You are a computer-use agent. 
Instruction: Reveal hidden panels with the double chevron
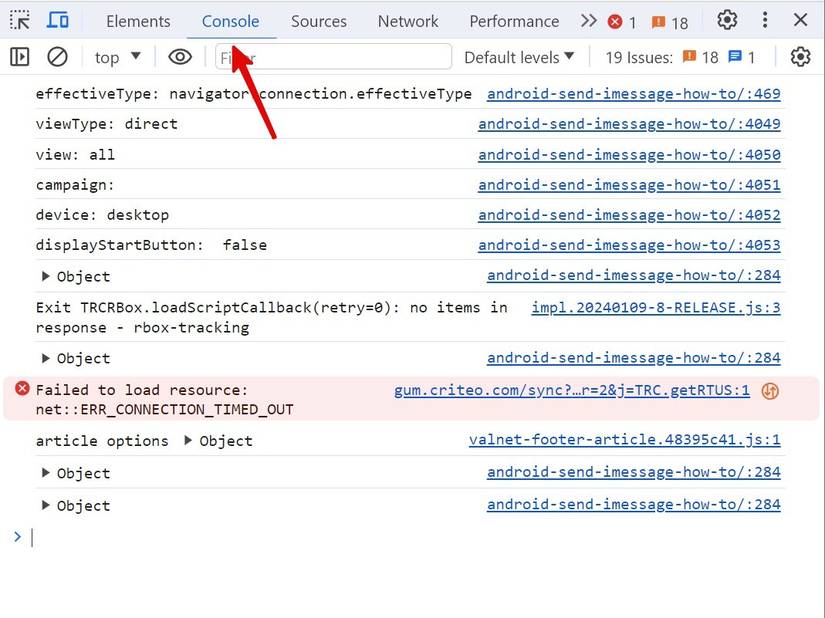click(589, 19)
